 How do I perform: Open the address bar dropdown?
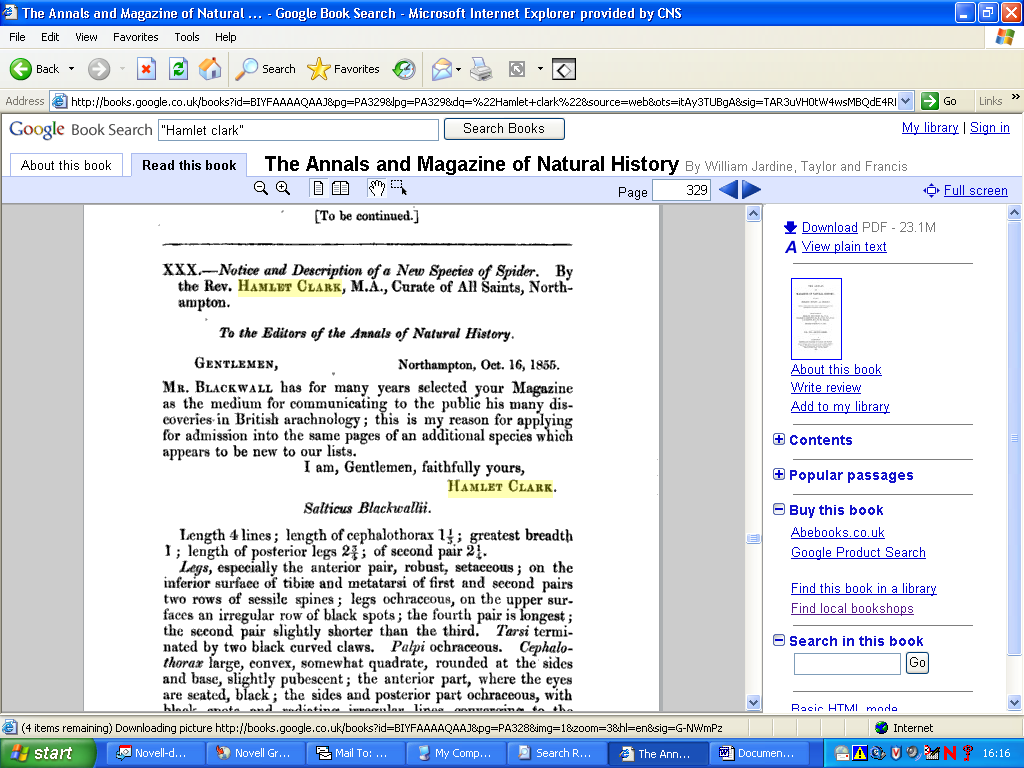[x=905, y=101]
